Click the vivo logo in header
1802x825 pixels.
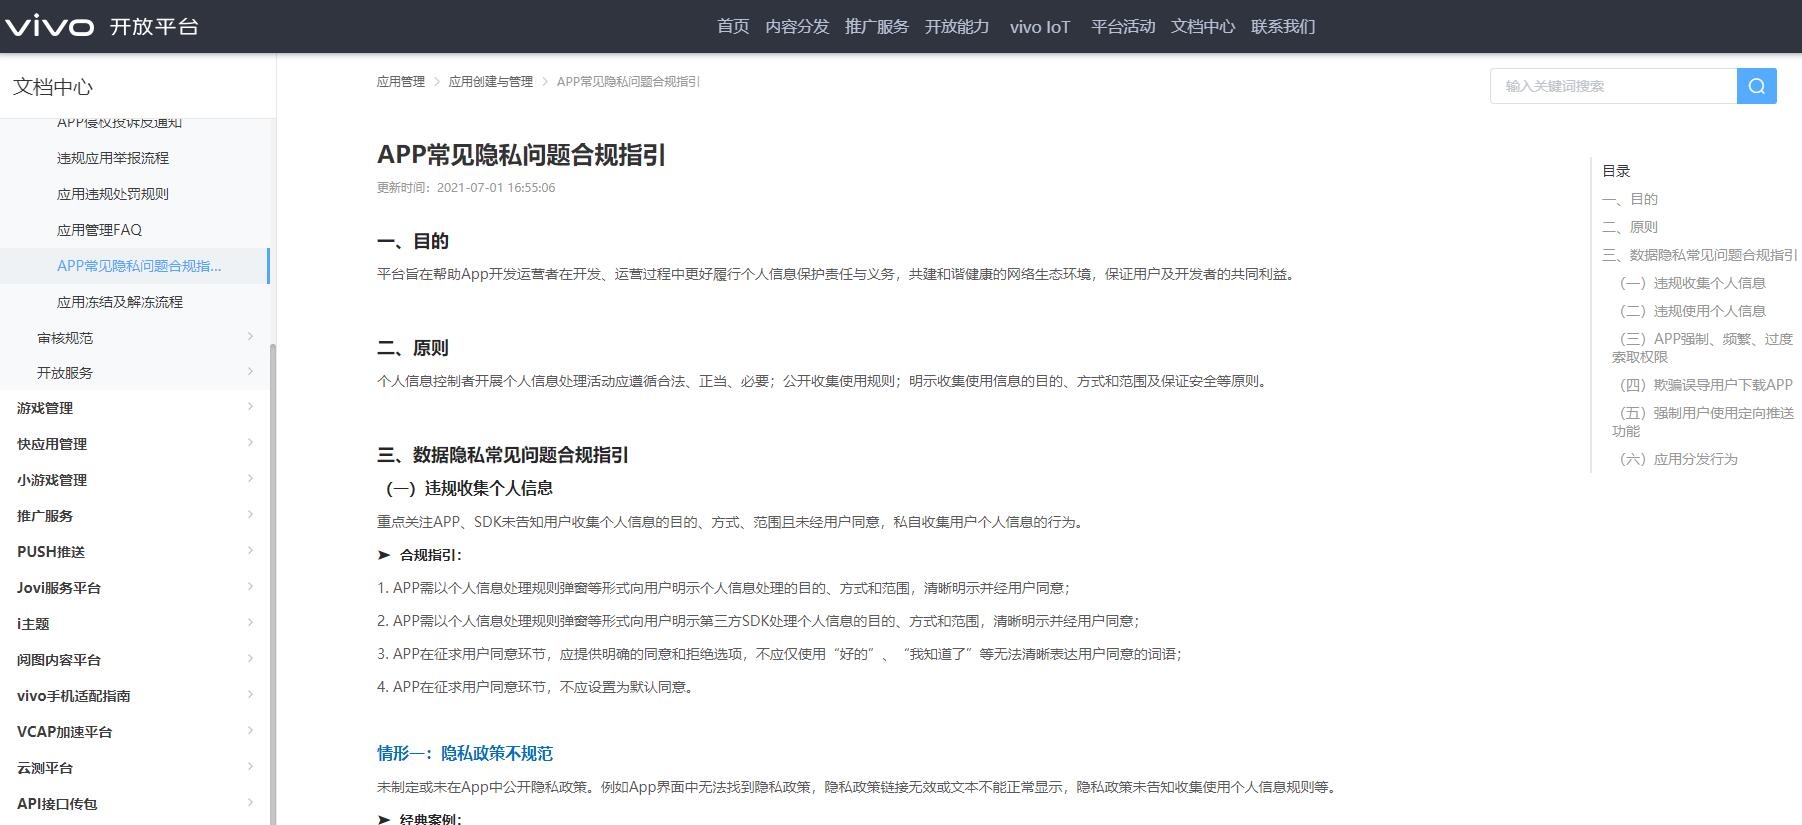pos(49,26)
